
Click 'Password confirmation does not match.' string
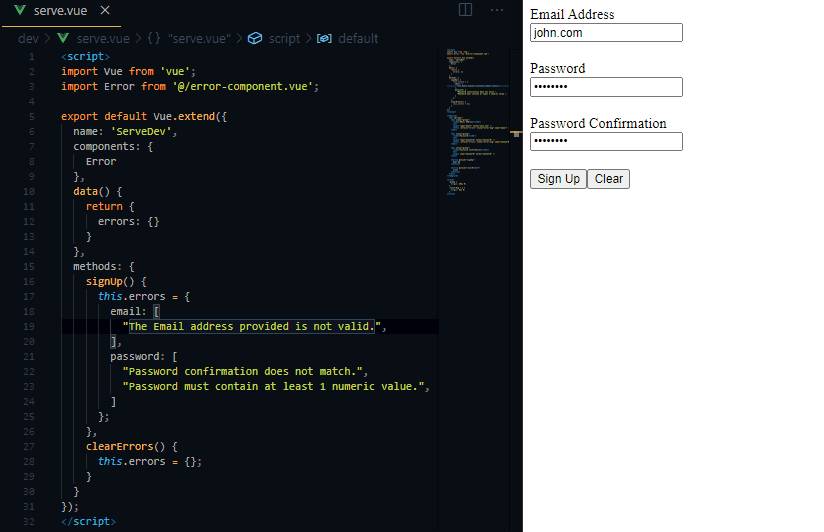(245, 371)
